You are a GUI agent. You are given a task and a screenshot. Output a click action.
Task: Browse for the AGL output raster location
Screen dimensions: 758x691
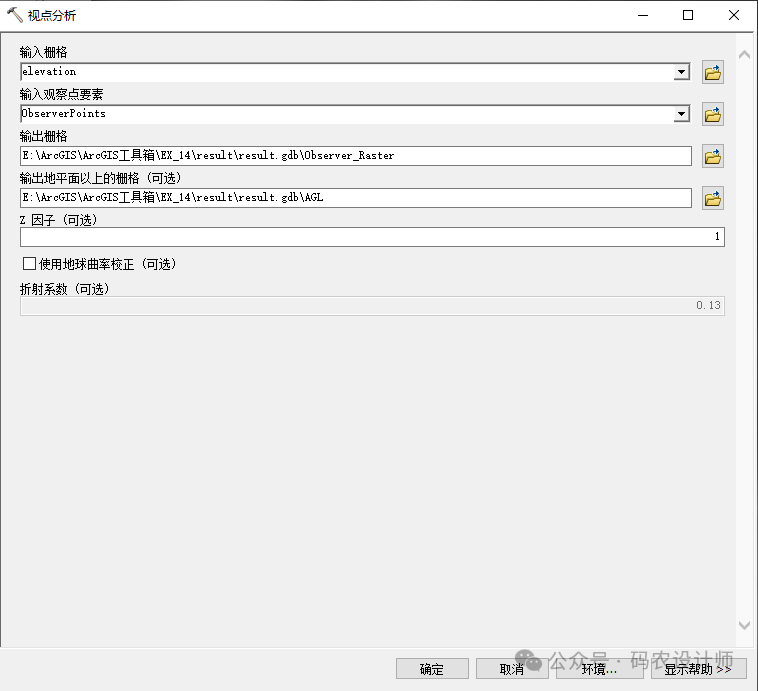[713, 199]
